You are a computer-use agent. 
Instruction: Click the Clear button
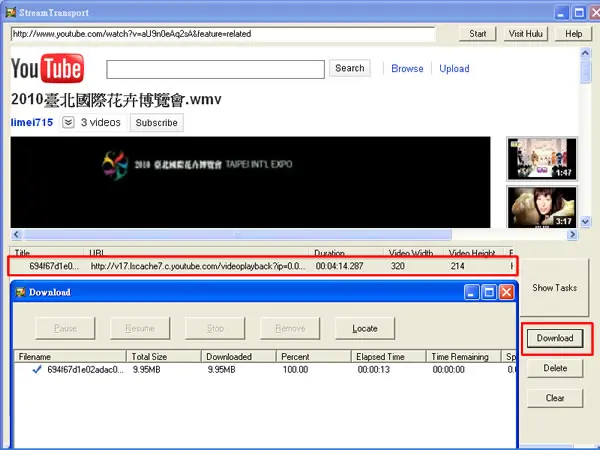click(555, 398)
